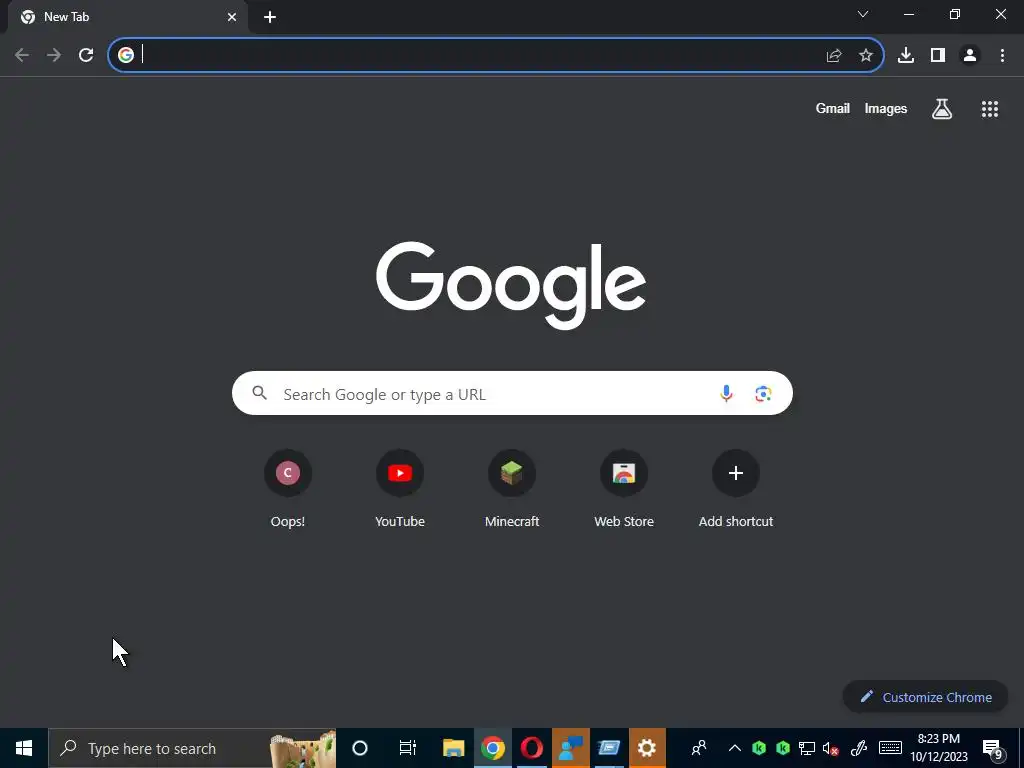Open Cortana circle icon on taskbar
Image resolution: width=1024 pixels, height=768 pixels.
[360, 748]
